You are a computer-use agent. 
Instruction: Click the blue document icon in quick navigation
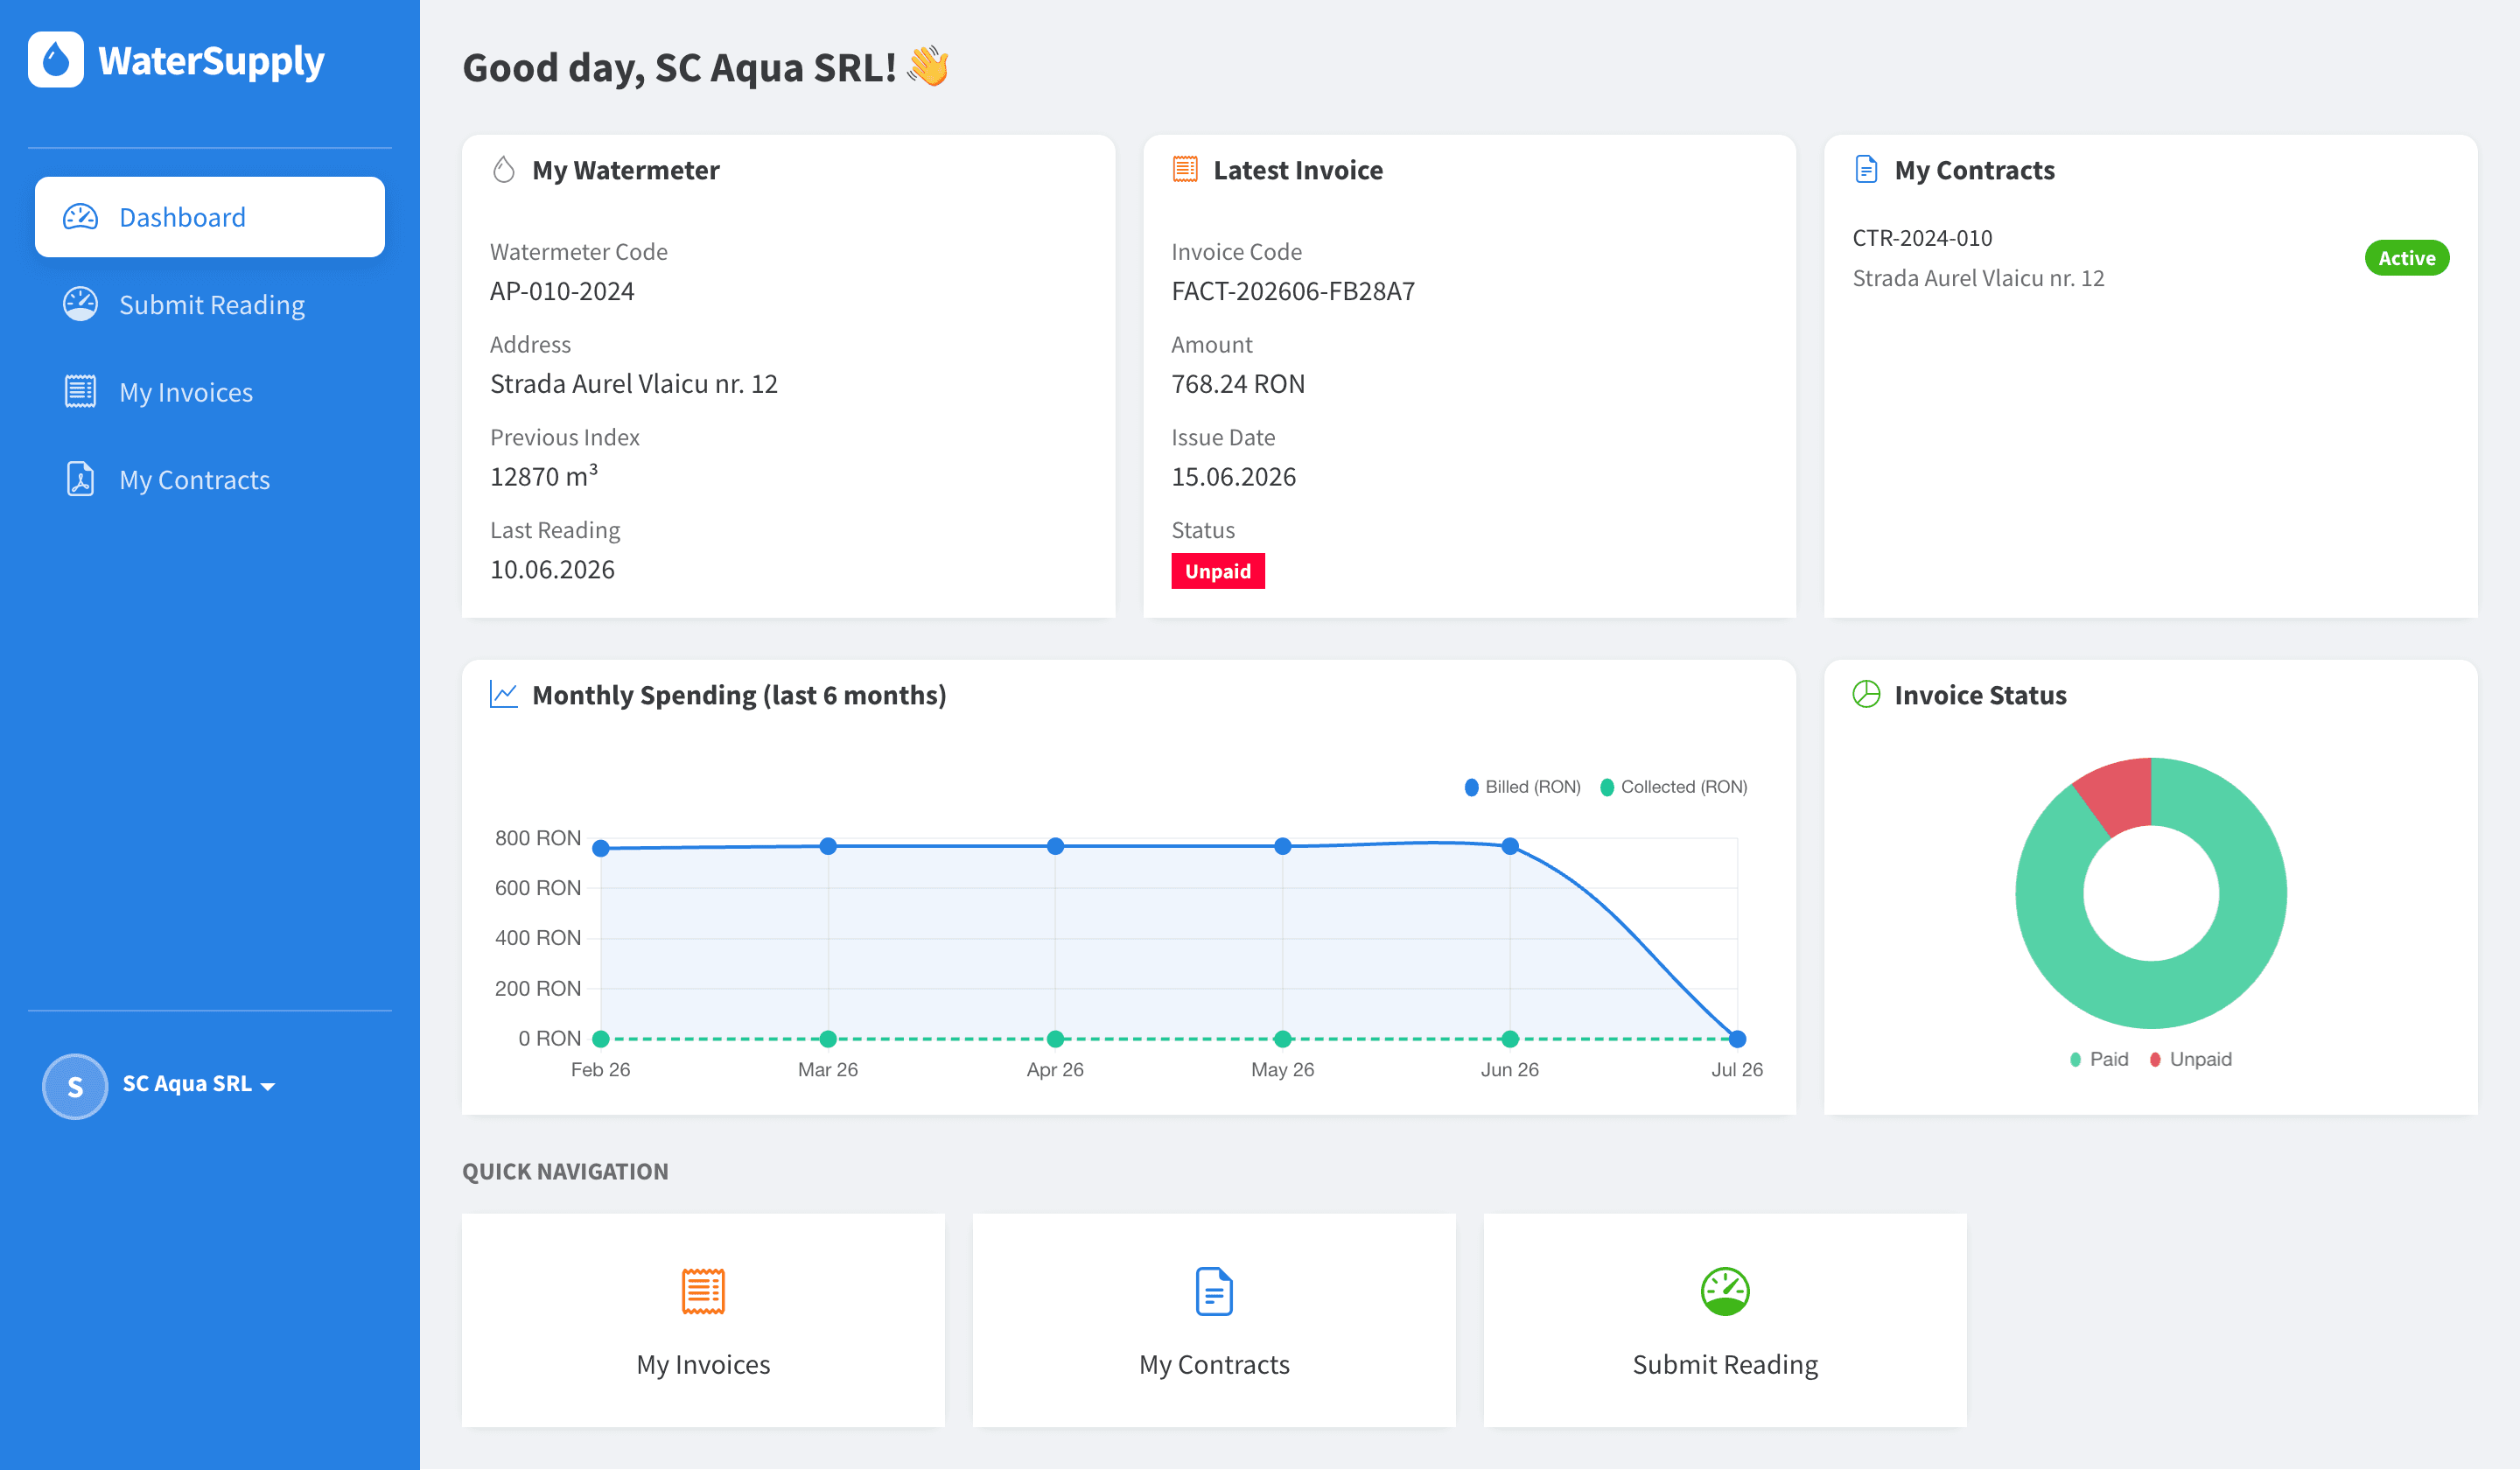pyautogui.click(x=1214, y=1291)
